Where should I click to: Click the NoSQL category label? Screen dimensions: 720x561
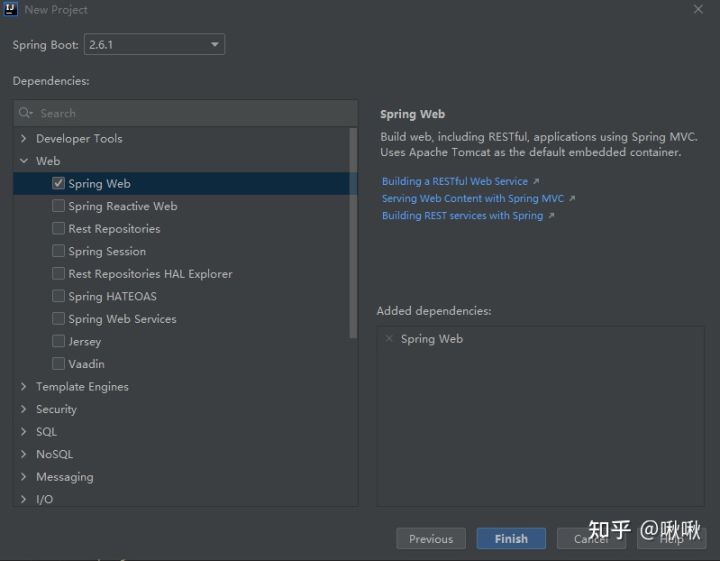tap(54, 454)
